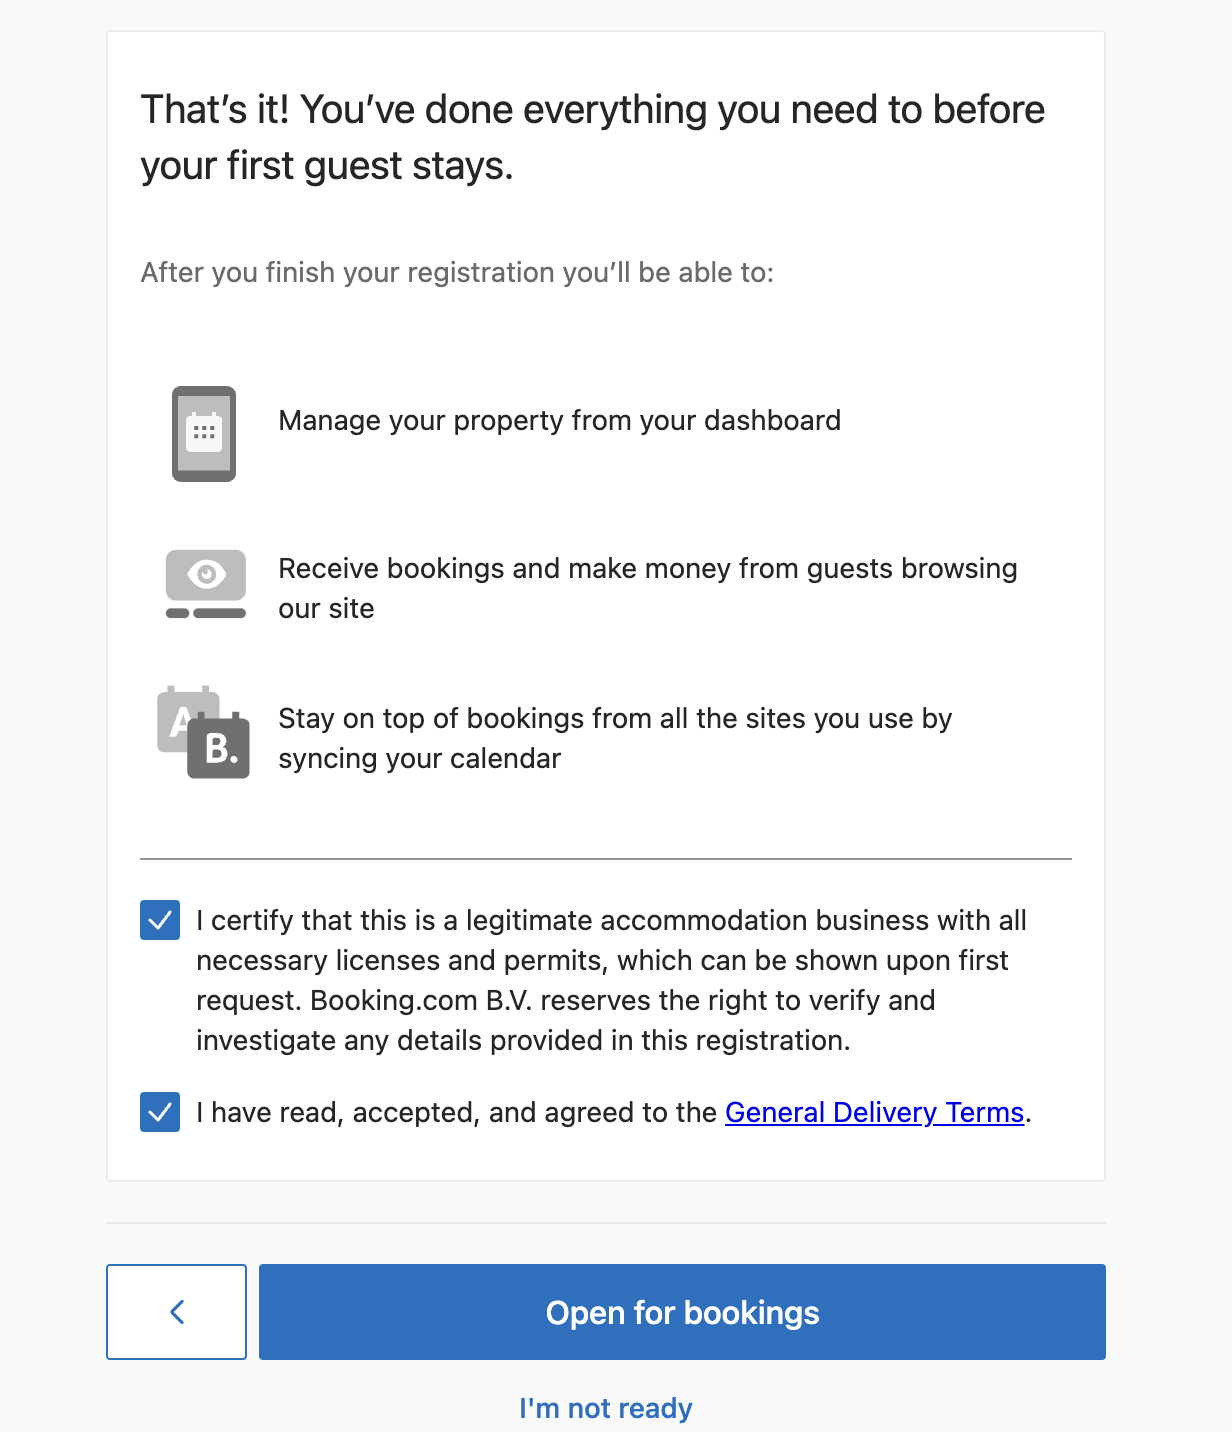
Task: Click the eye symbol on monitor icon
Action: [206, 574]
